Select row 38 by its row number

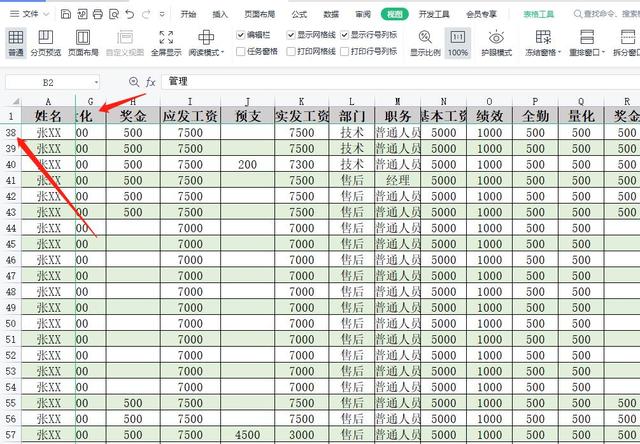pos(11,132)
